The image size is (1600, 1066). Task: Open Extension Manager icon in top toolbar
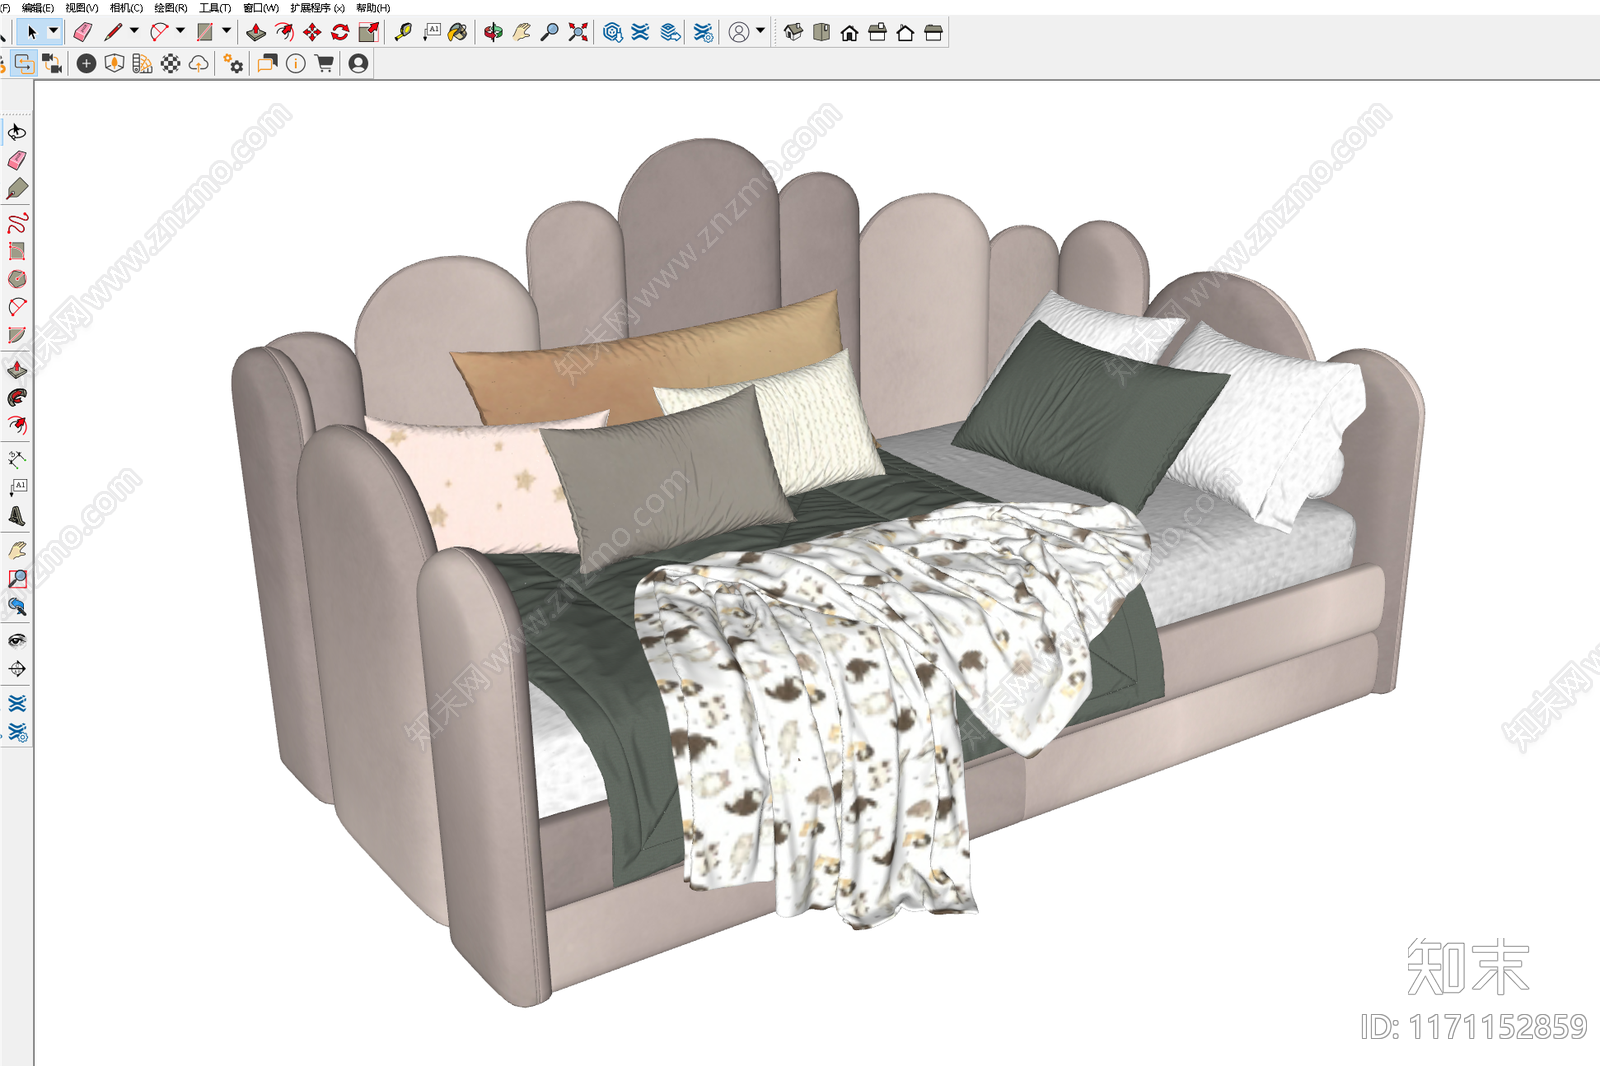click(703, 33)
